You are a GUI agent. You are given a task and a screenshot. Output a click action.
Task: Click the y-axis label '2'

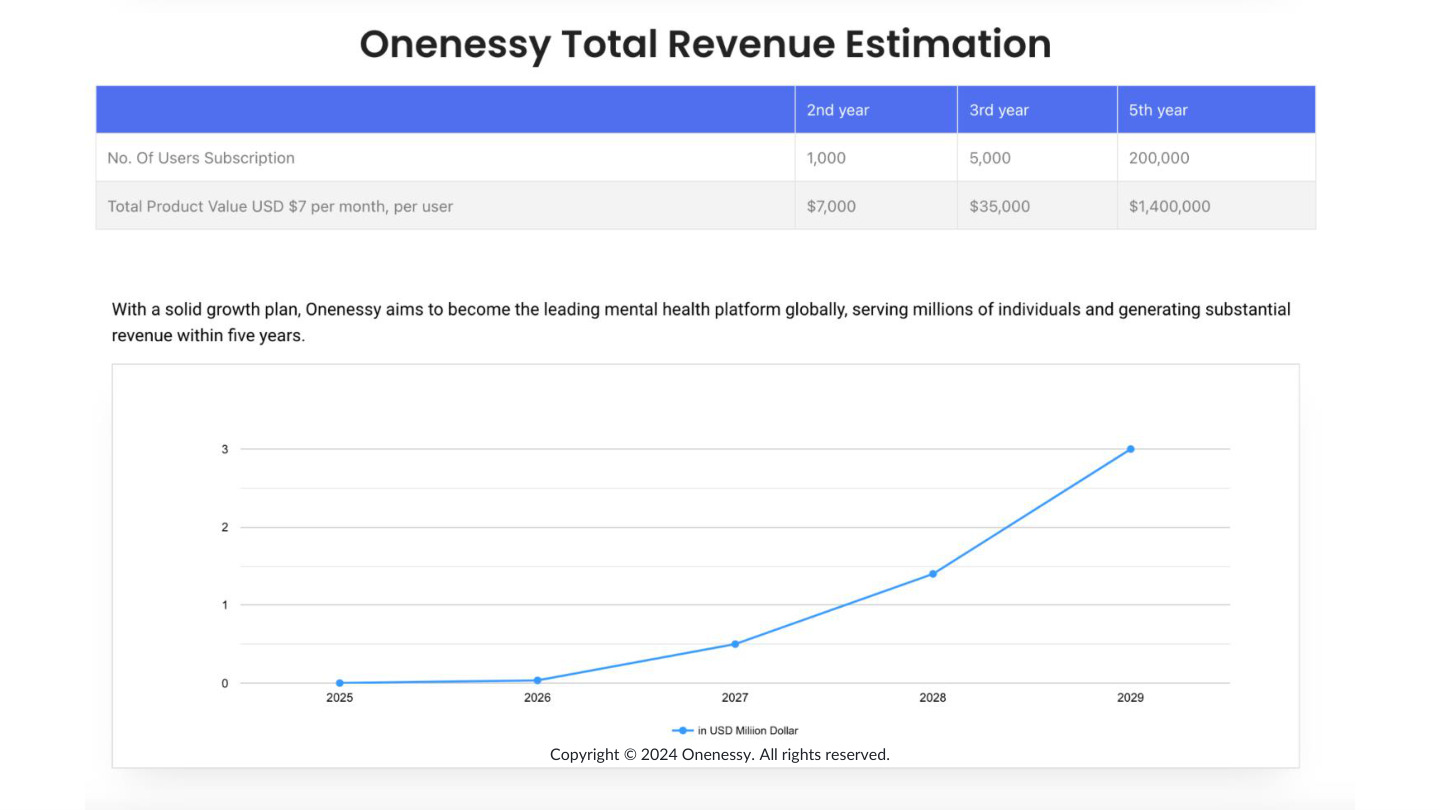pos(225,528)
